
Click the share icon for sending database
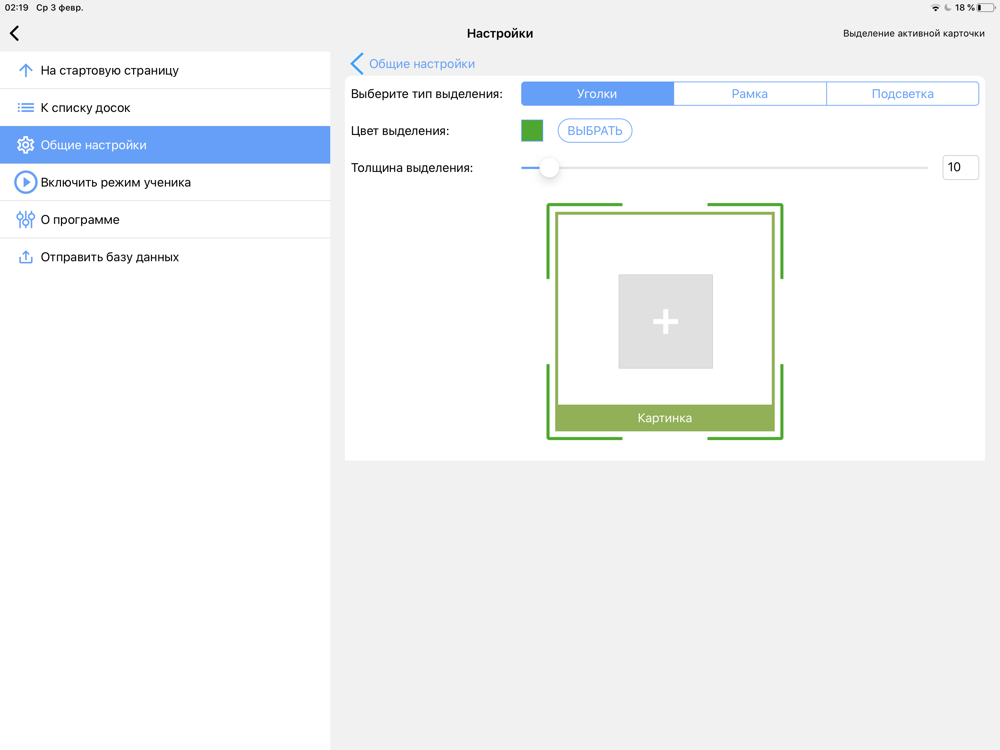[x=25, y=257]
